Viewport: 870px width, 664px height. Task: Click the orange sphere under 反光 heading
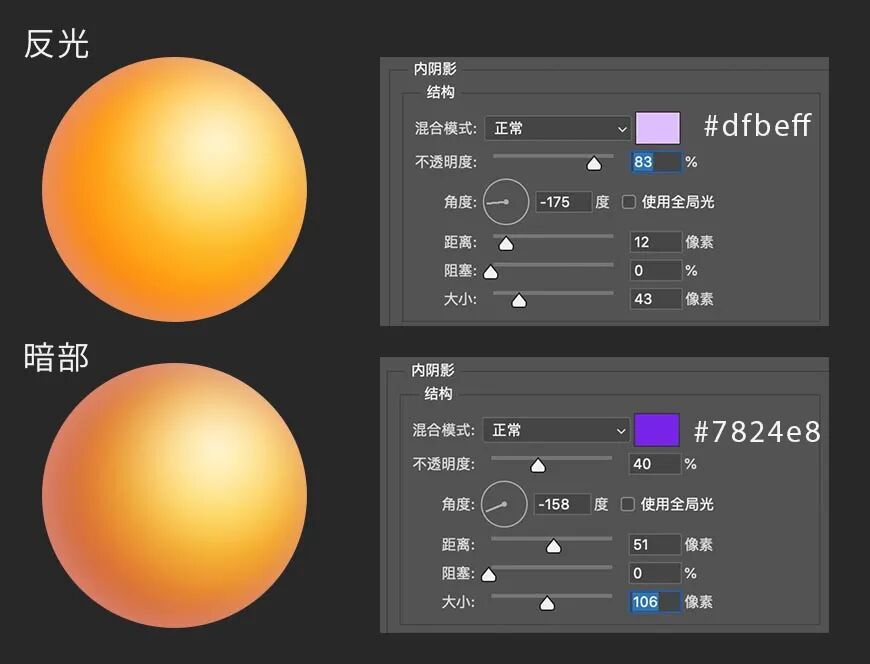174,189
